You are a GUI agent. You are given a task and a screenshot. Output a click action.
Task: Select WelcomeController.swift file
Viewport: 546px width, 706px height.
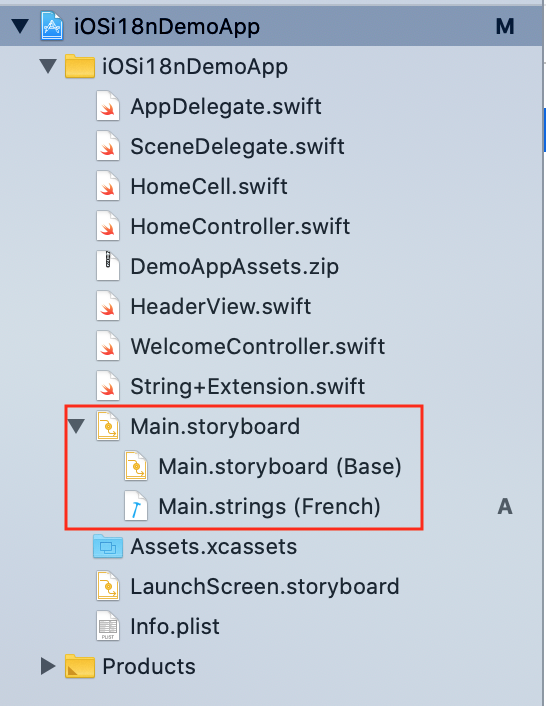(258, 346)
